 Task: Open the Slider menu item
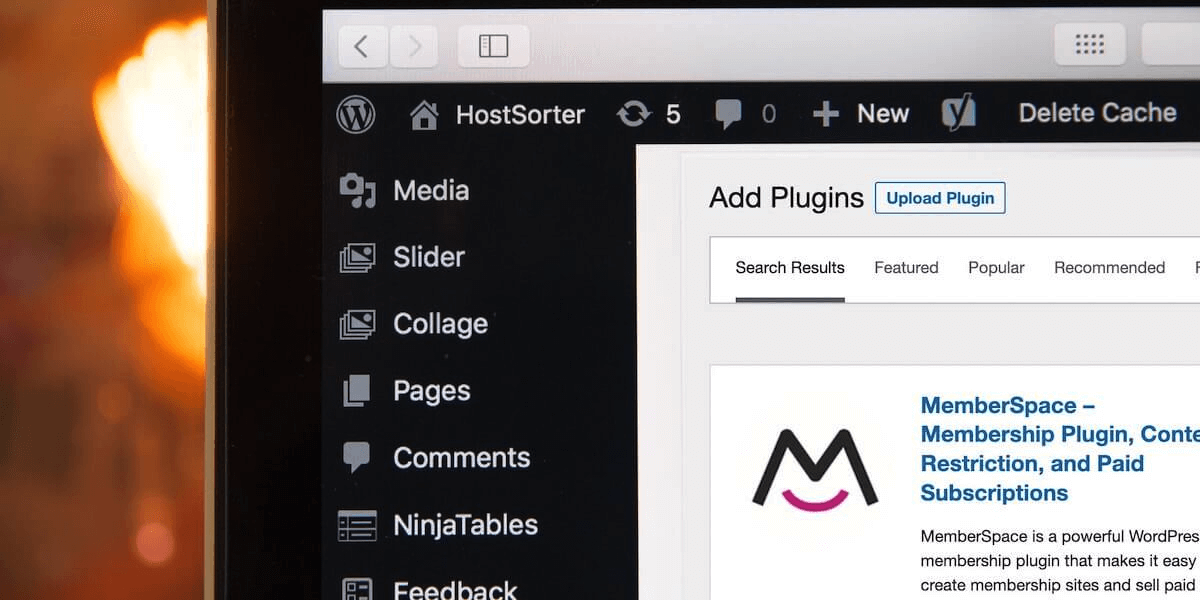[429, 257]
